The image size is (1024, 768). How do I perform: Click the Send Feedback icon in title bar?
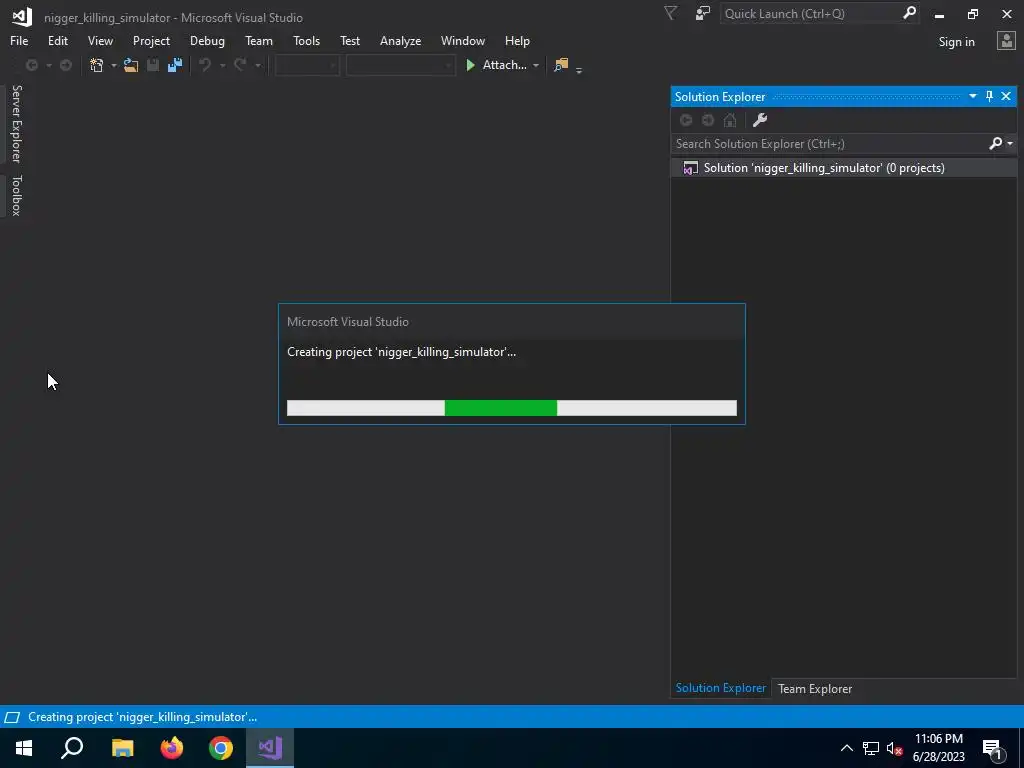tap(703, 13)
